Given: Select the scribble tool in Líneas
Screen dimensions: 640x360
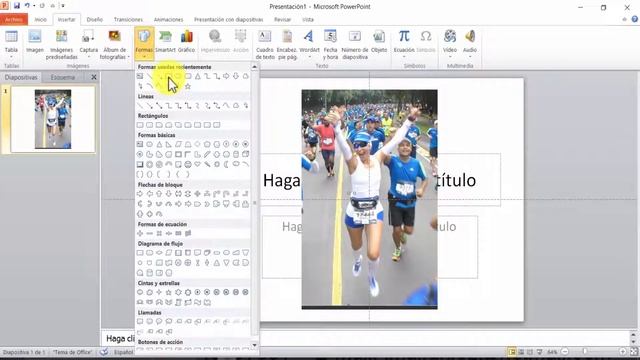Looking at the screenshot, I should (x=246, y=106).
